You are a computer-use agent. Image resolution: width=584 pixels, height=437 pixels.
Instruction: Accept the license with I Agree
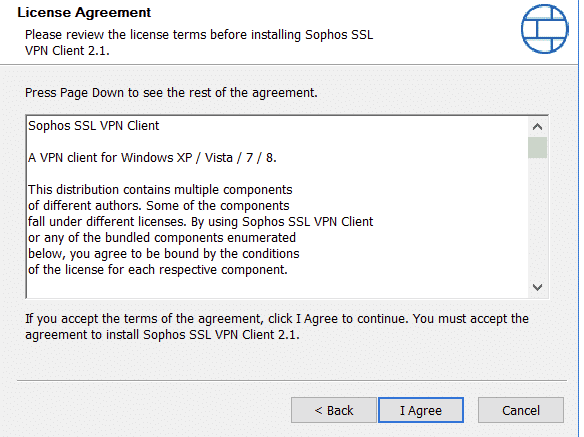click(x=421, y=410)
